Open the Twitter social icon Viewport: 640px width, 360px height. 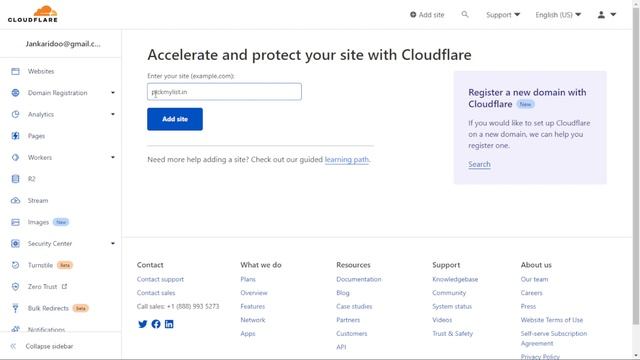(x=142, y=324)
